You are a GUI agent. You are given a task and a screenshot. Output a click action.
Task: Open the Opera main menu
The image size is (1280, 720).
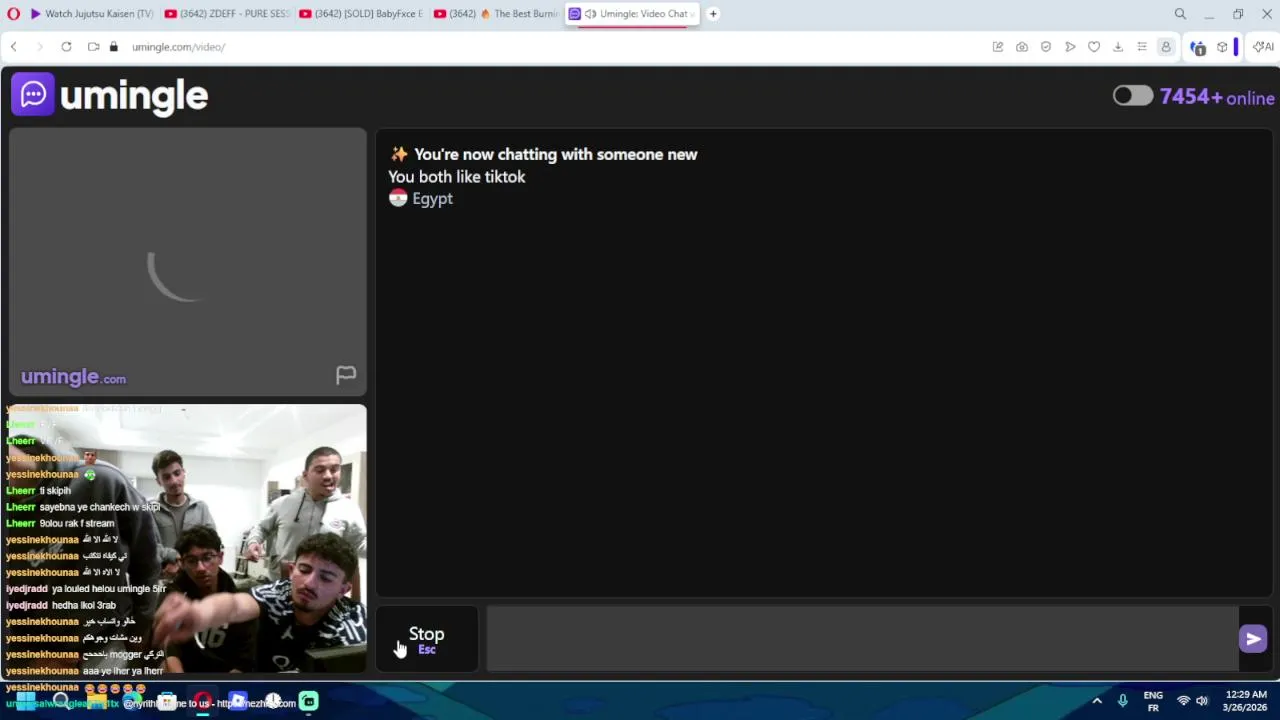tap(12, 14)
